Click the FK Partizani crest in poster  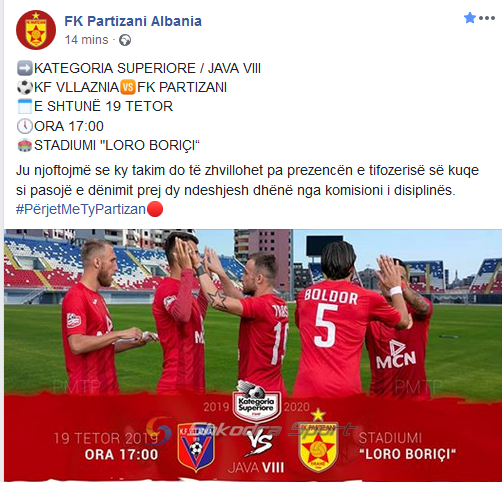pos(318,442)
